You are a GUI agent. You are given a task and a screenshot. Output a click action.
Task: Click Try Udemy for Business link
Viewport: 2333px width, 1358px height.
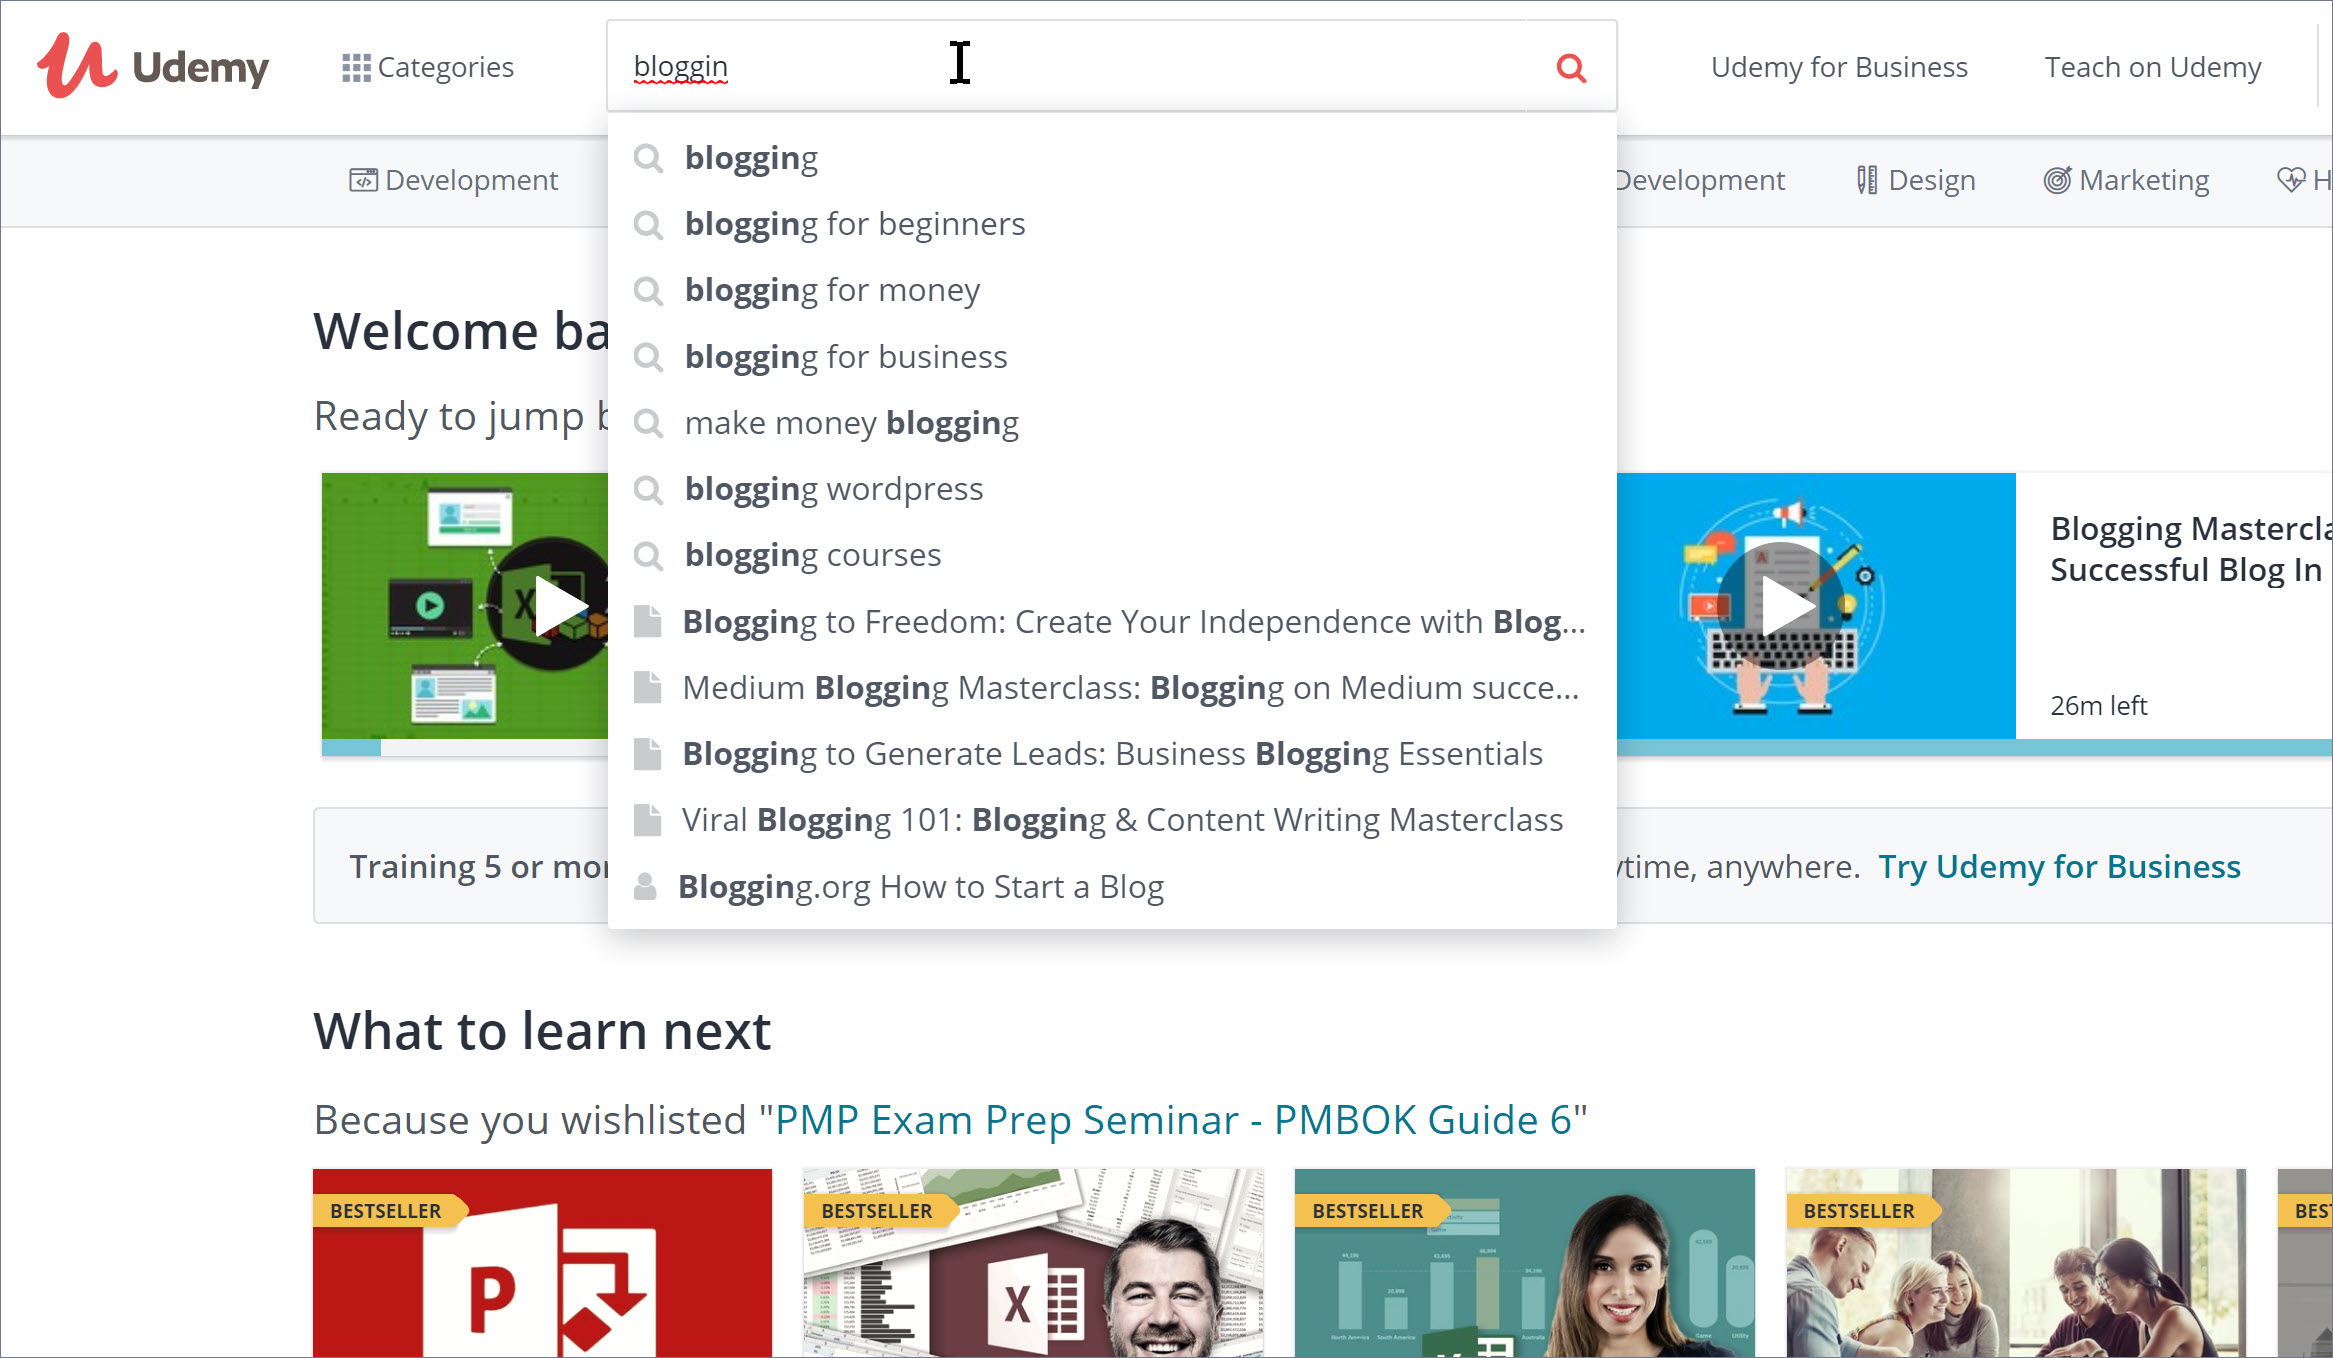click(x=2059, y=866)
